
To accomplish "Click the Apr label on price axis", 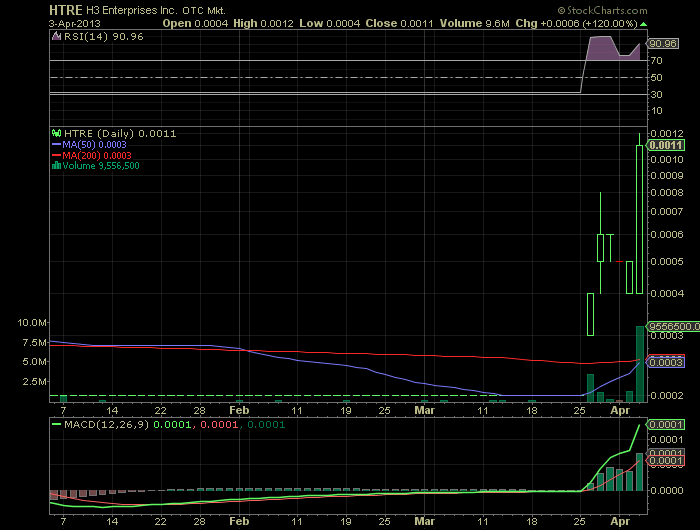I will (620, 410).
